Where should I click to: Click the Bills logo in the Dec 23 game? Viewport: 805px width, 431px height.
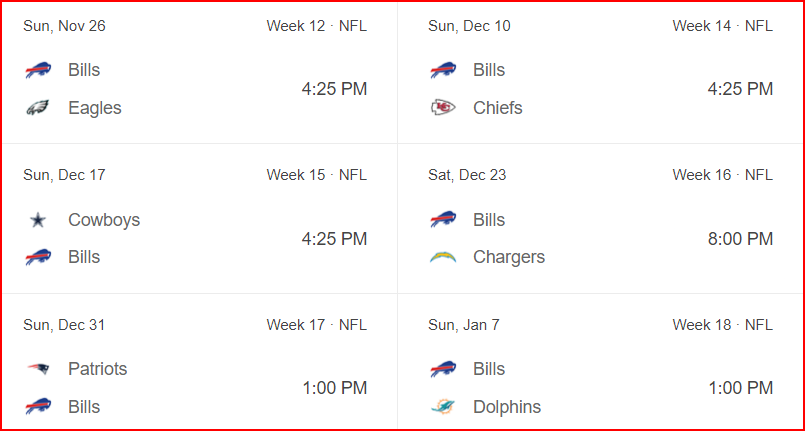pos(443,220)
